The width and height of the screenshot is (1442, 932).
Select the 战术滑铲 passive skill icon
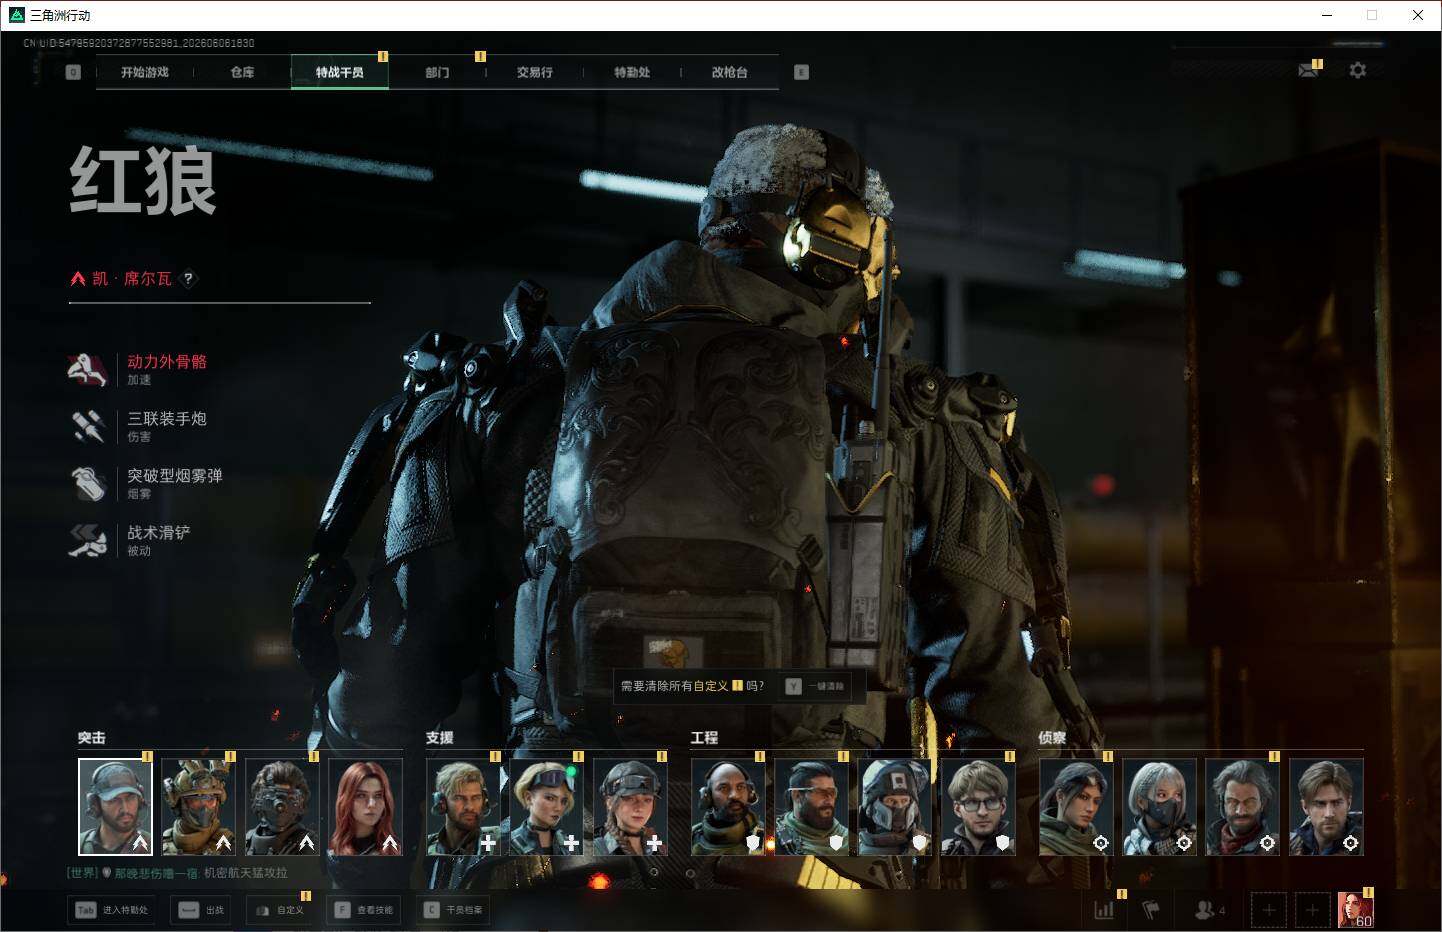click(88, 540)
